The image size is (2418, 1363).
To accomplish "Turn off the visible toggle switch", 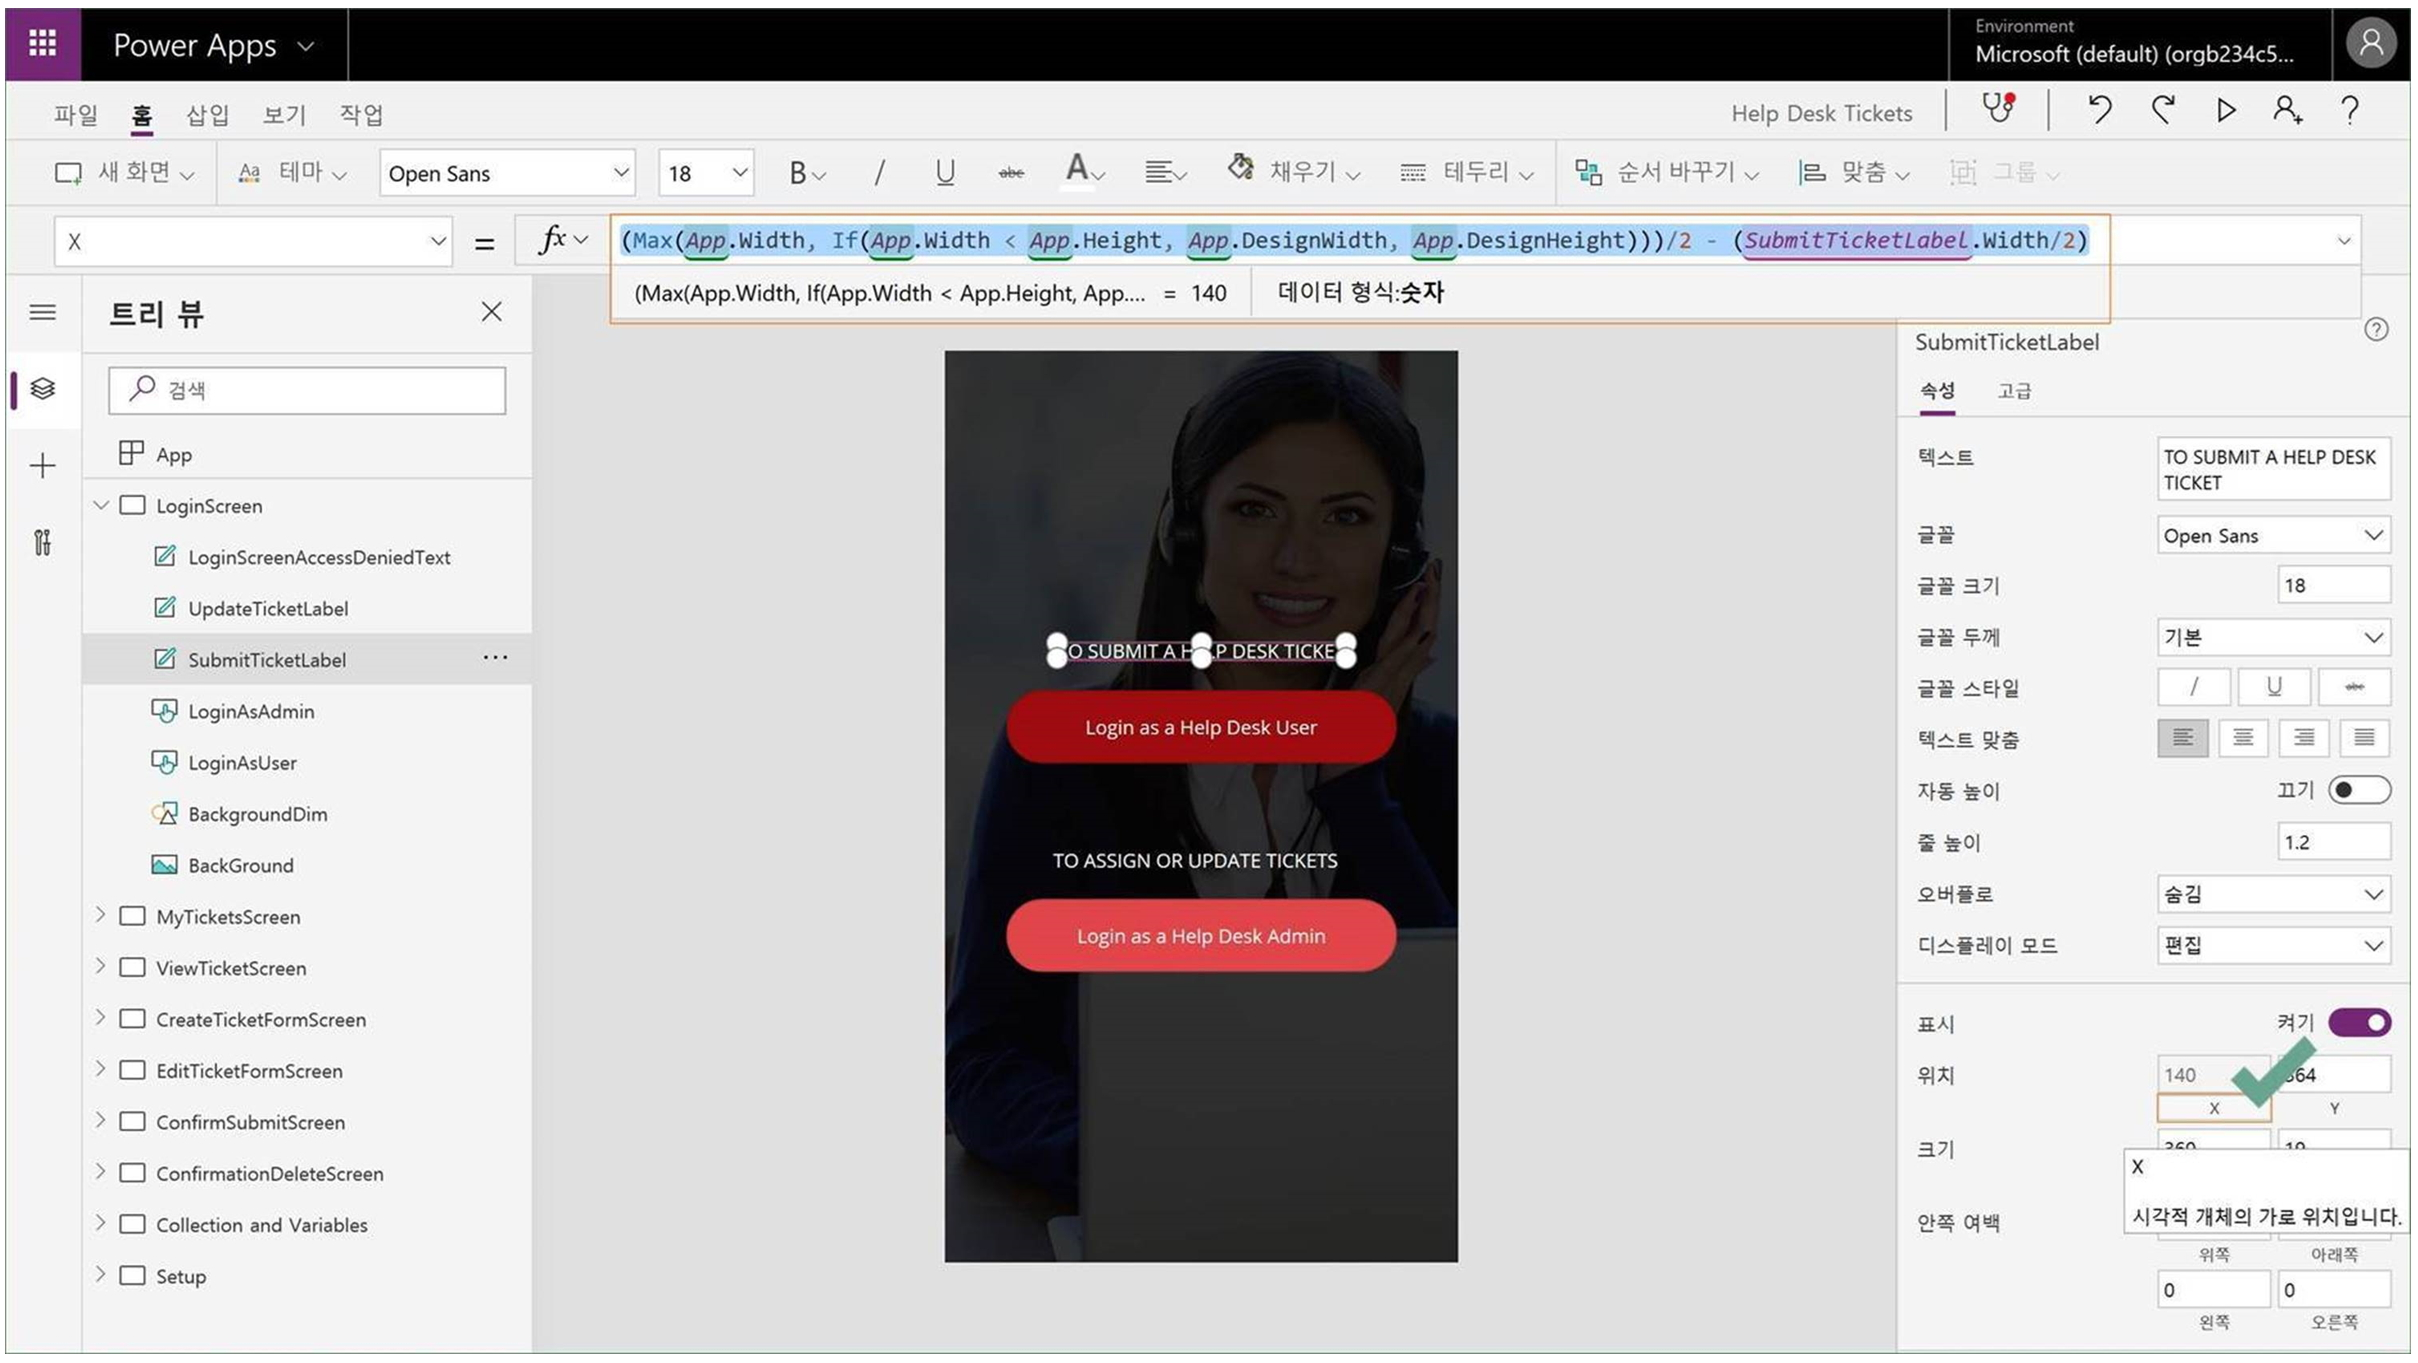I will 2358,1023.
